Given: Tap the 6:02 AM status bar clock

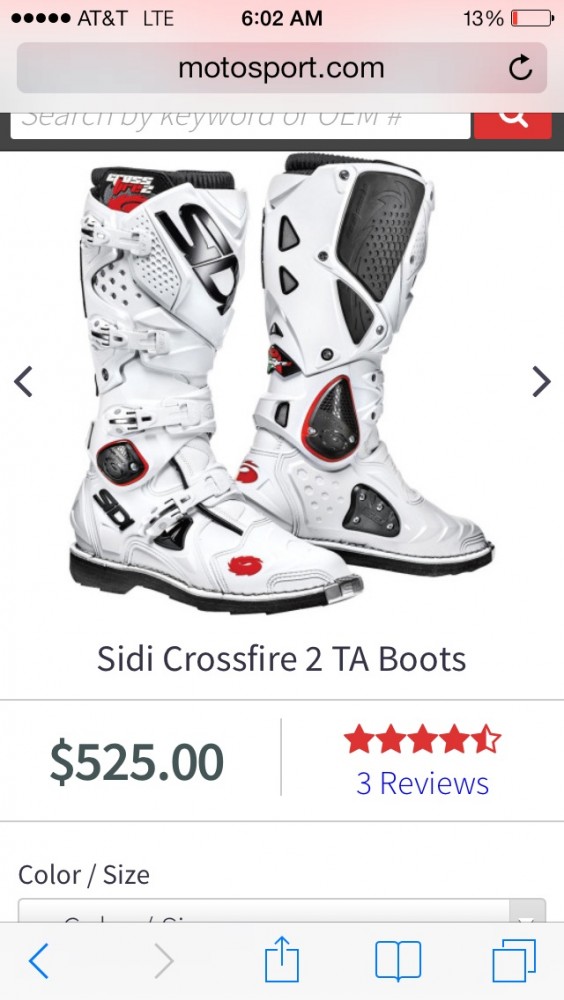Looking at the screenshot, I should click(x=281, y=18).
